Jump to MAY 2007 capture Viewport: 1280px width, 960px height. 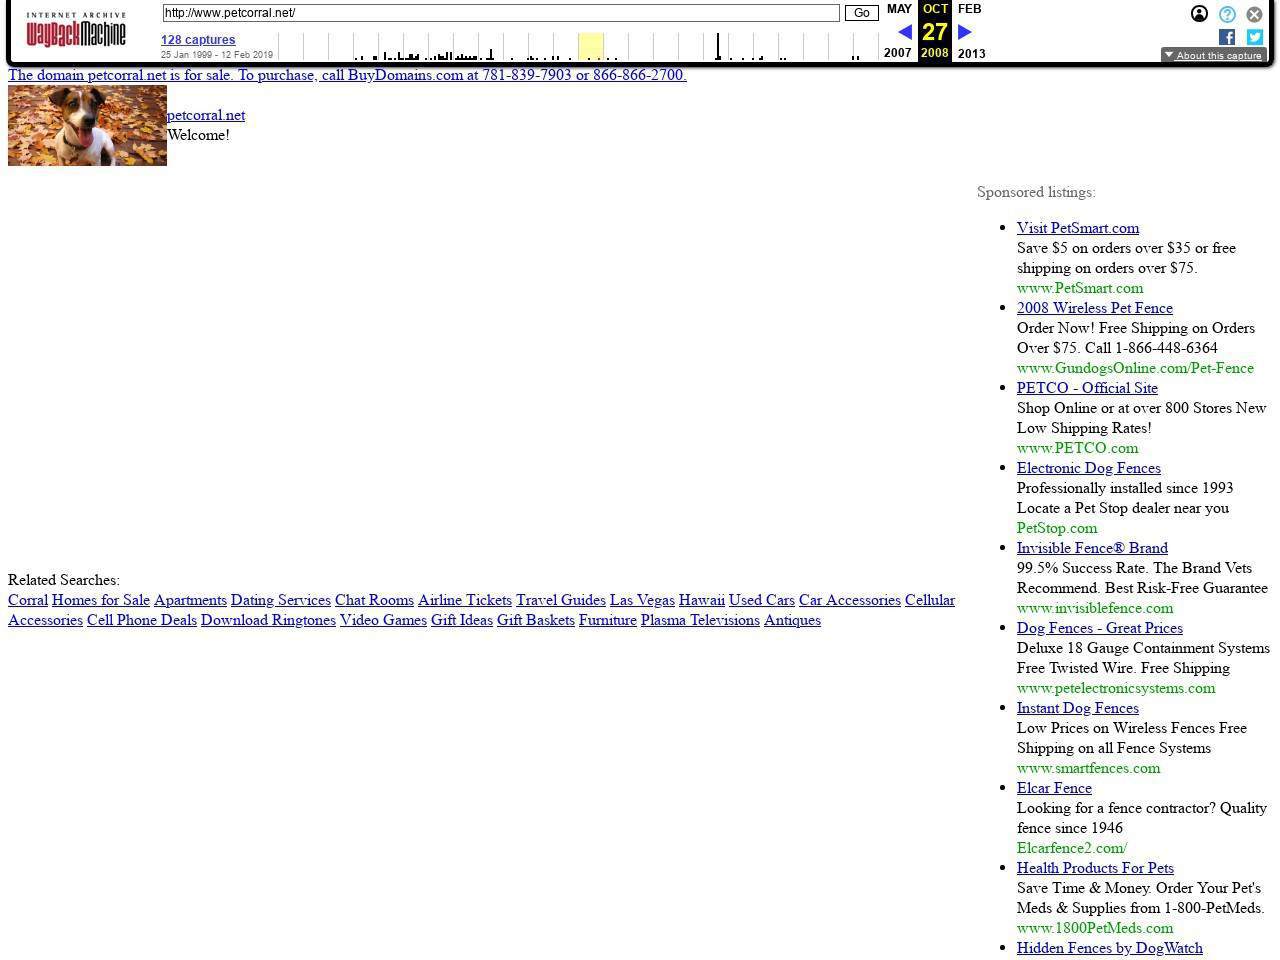point(899,9)
